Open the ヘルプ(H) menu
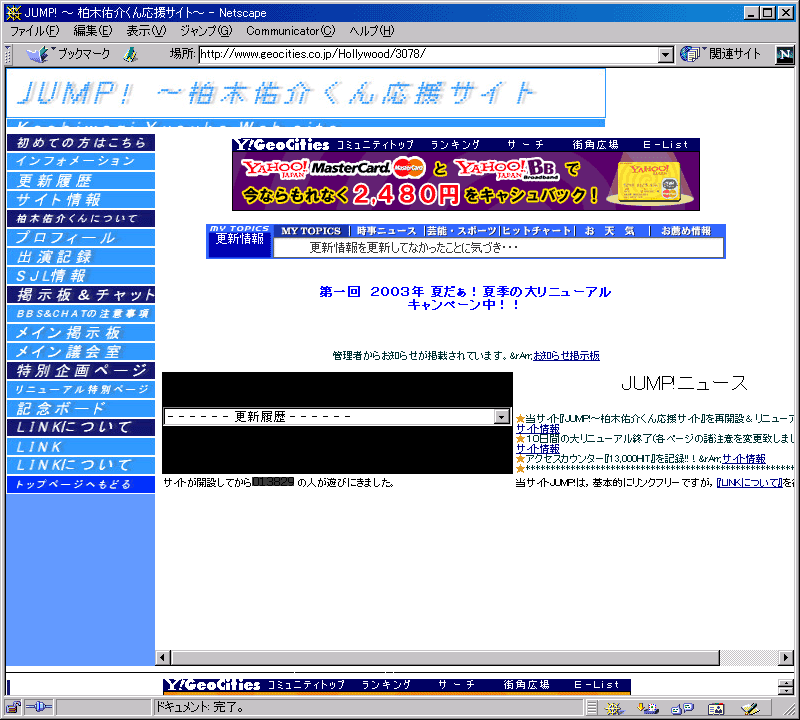This screenshot has height=720, width=800. pyautogui.click(x=372, y=31)
